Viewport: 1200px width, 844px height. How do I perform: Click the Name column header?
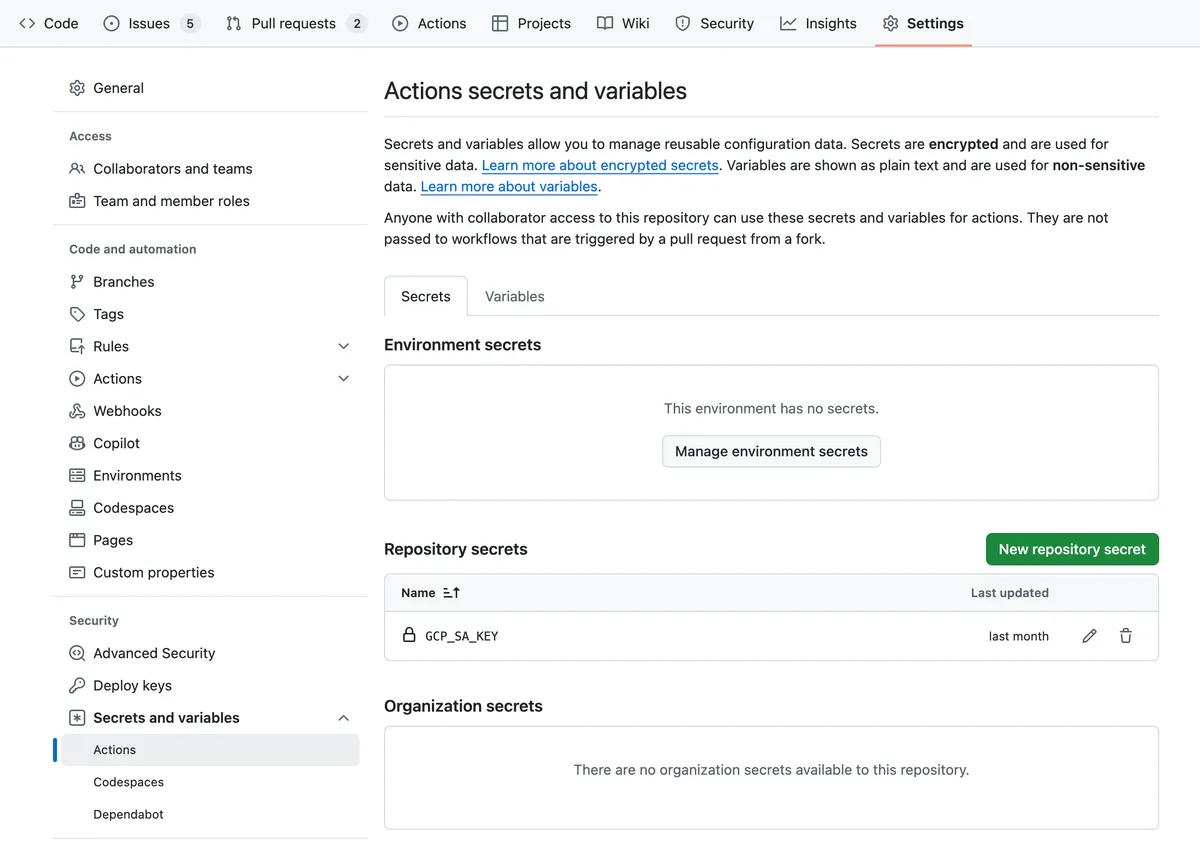pyautogui.click(x=418, y=593)
